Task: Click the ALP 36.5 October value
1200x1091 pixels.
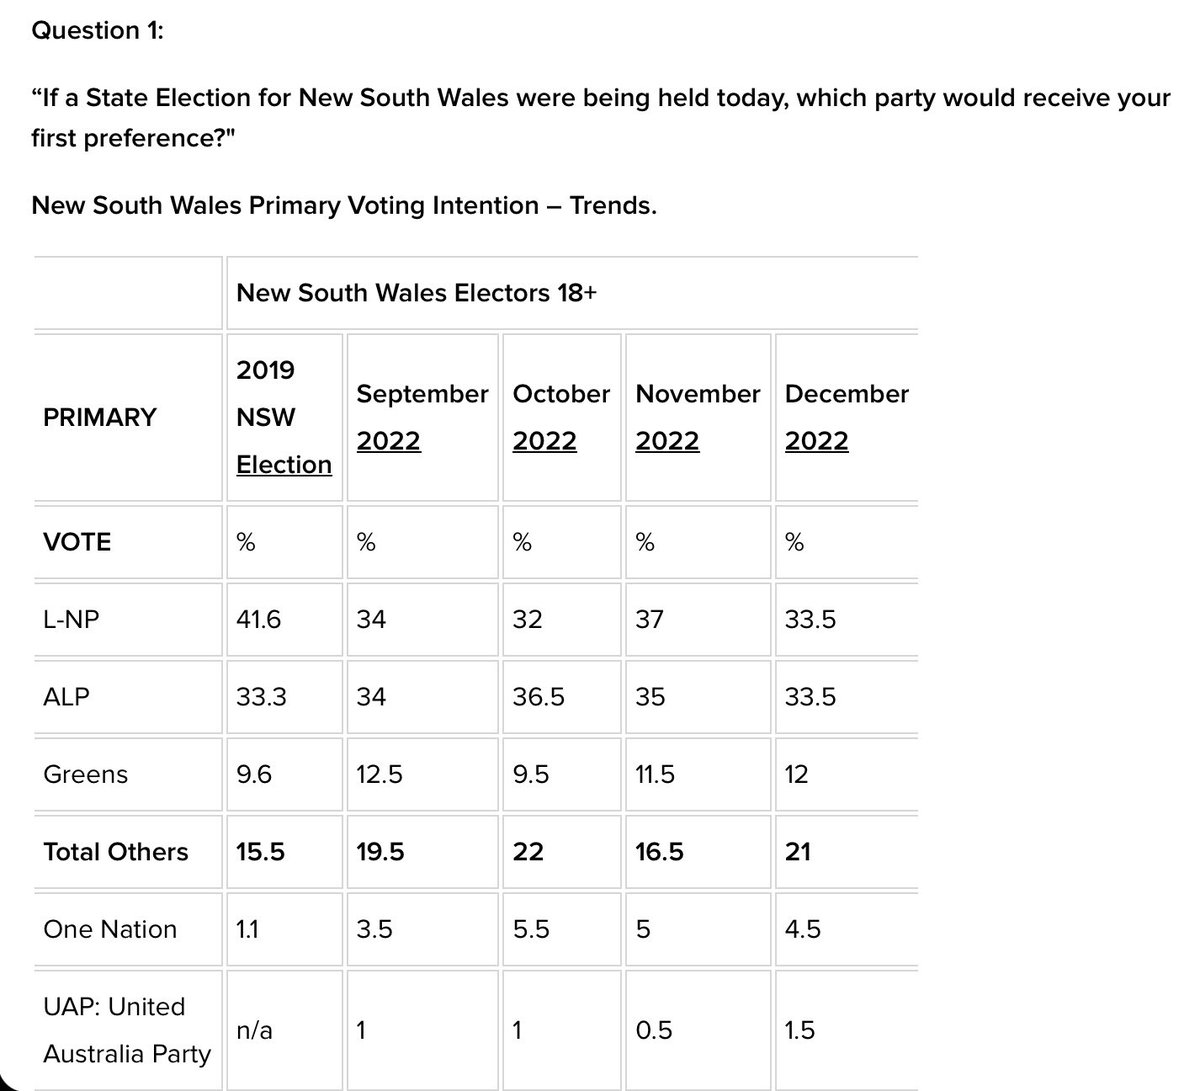Action: 538,697
